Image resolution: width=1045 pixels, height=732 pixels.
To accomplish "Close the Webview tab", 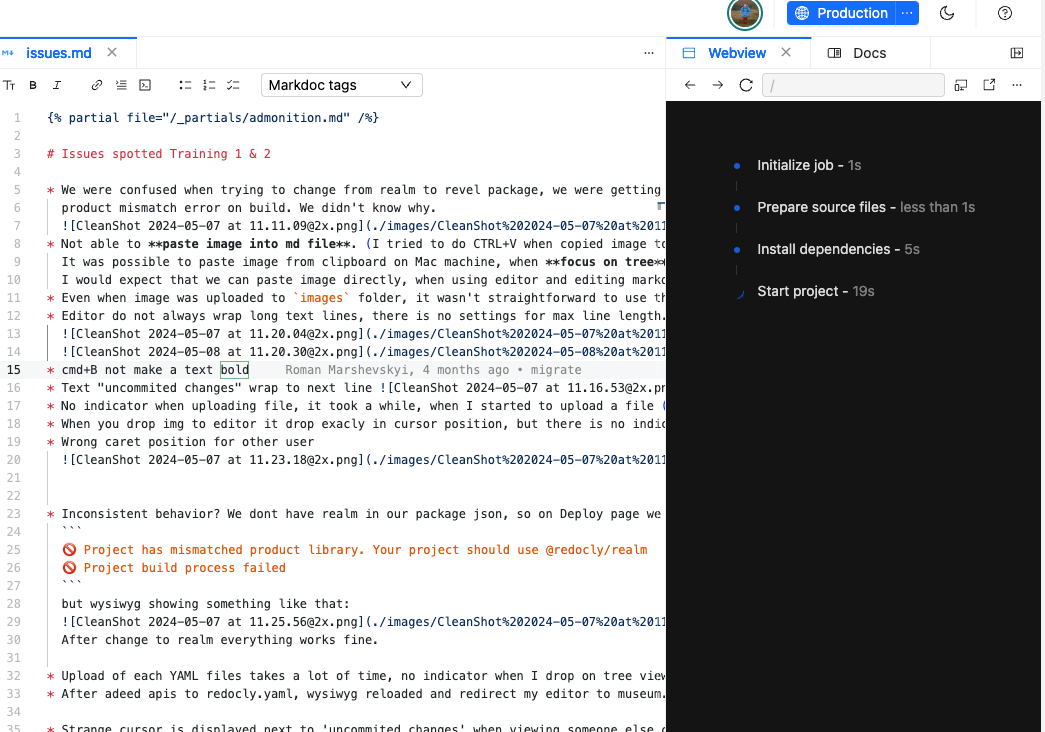I will coord(786,53).
